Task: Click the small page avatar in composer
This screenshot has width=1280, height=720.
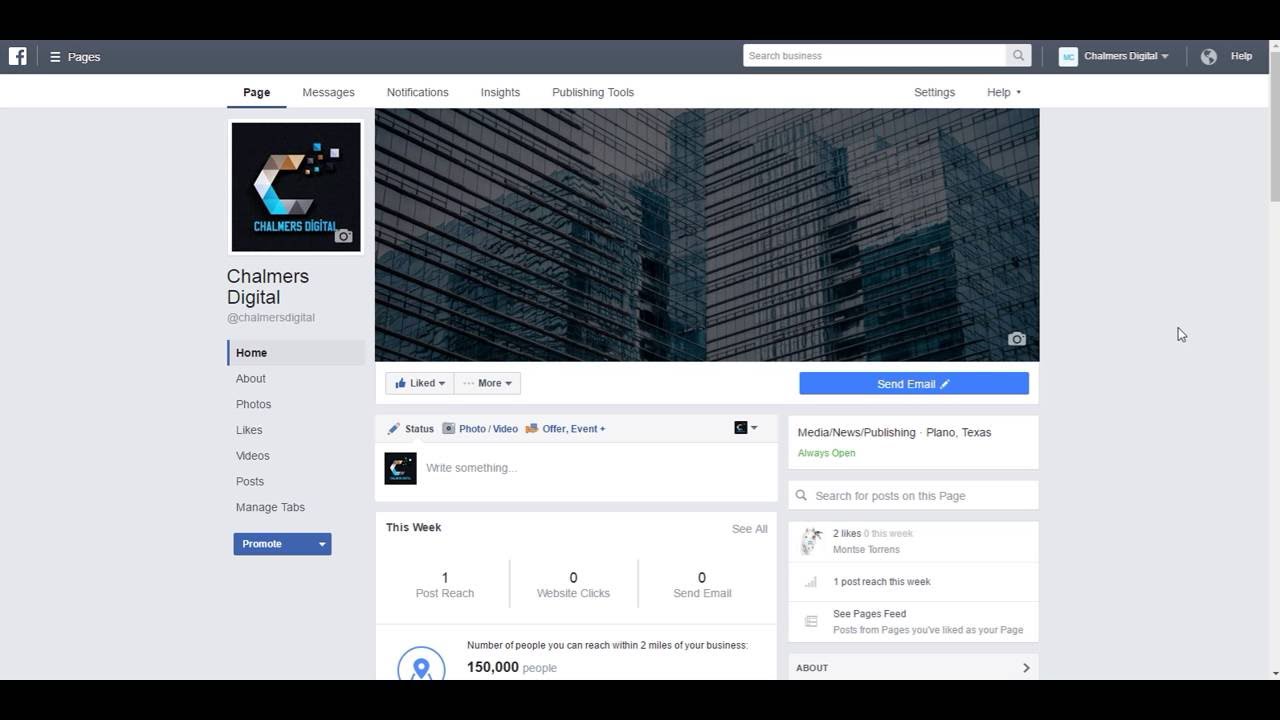Action: coord(400,468)
